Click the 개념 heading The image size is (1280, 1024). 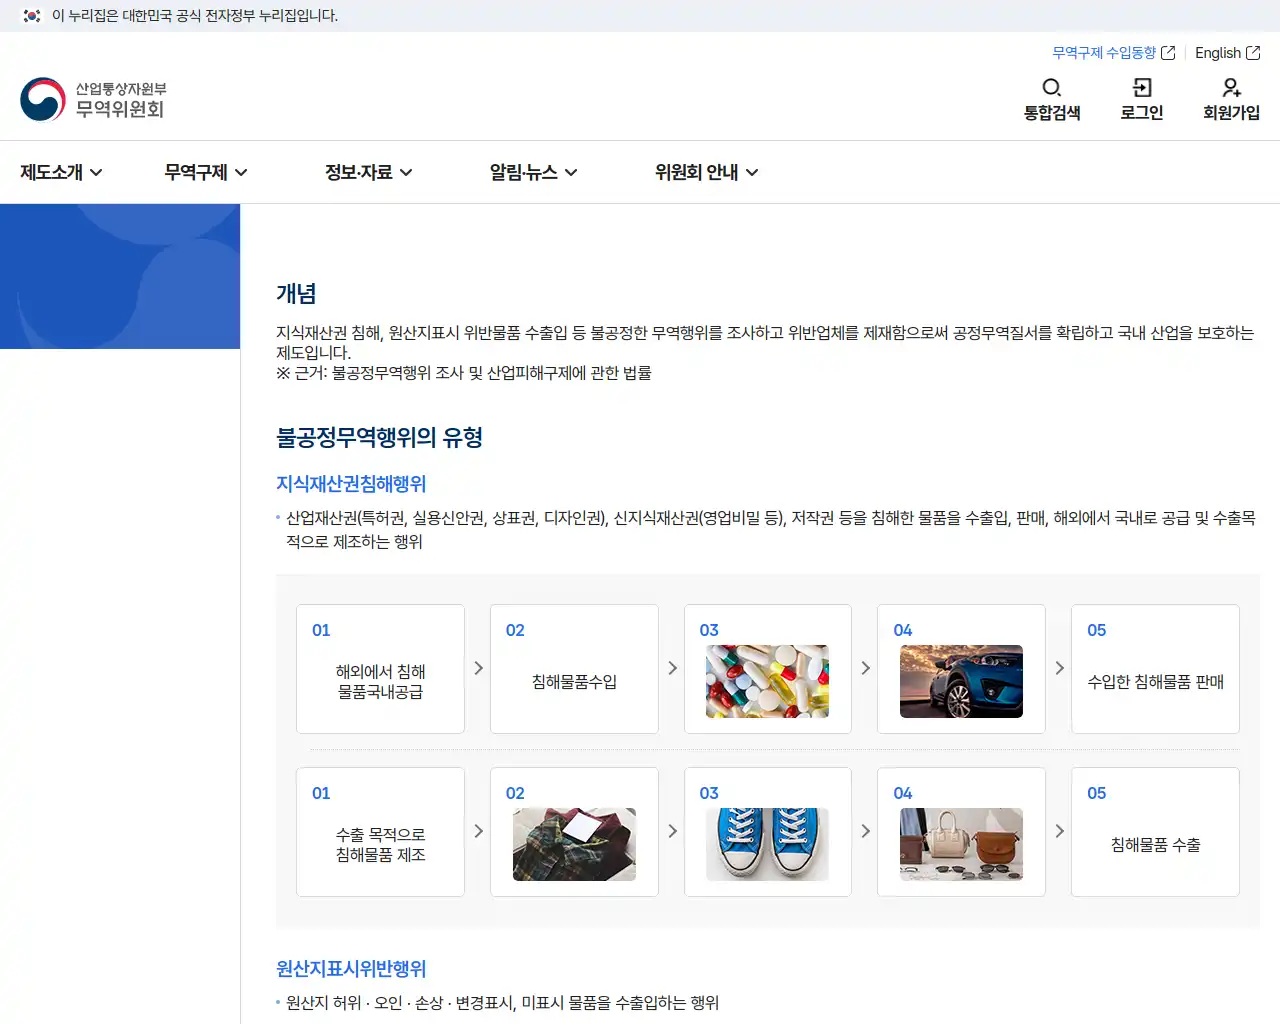click(x=296, y=294)
